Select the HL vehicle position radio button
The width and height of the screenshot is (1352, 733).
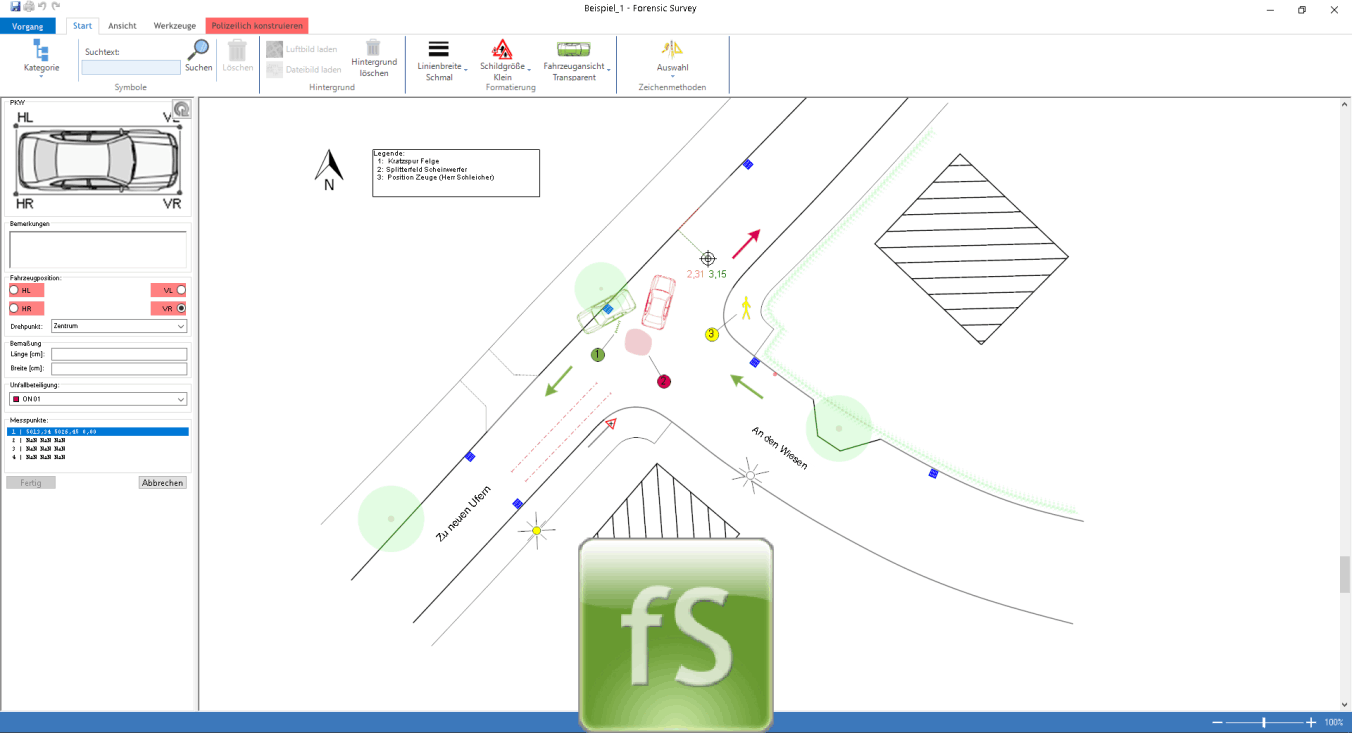click(15, 290)
